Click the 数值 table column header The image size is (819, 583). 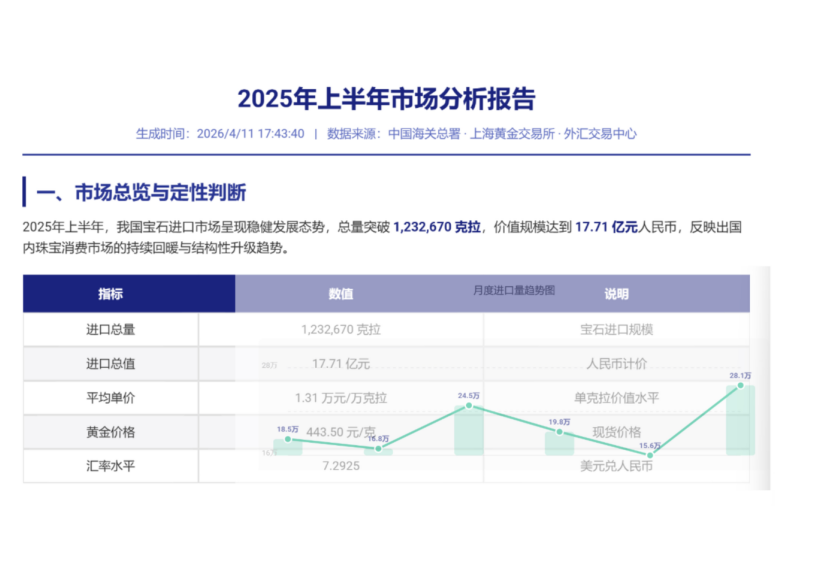point(341,294)
